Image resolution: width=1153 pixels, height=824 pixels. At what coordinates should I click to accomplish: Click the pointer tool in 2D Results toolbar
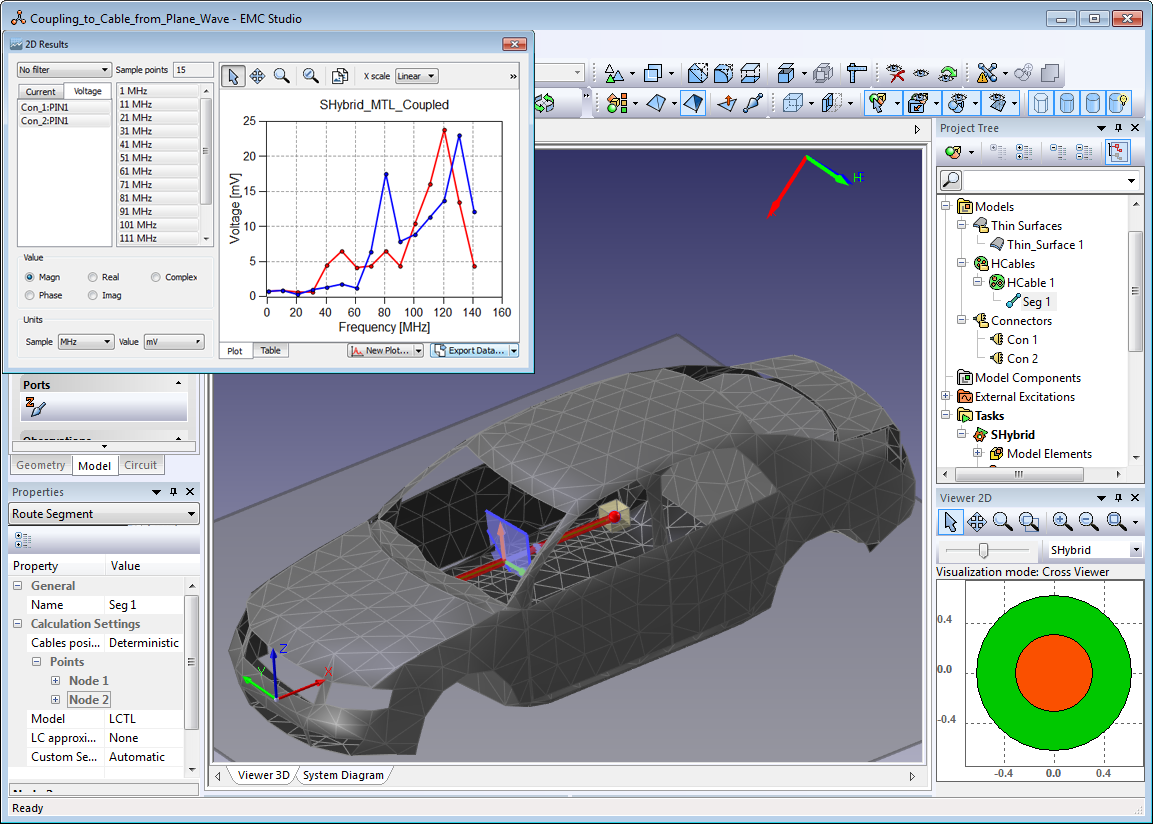(x=232, y=76)
